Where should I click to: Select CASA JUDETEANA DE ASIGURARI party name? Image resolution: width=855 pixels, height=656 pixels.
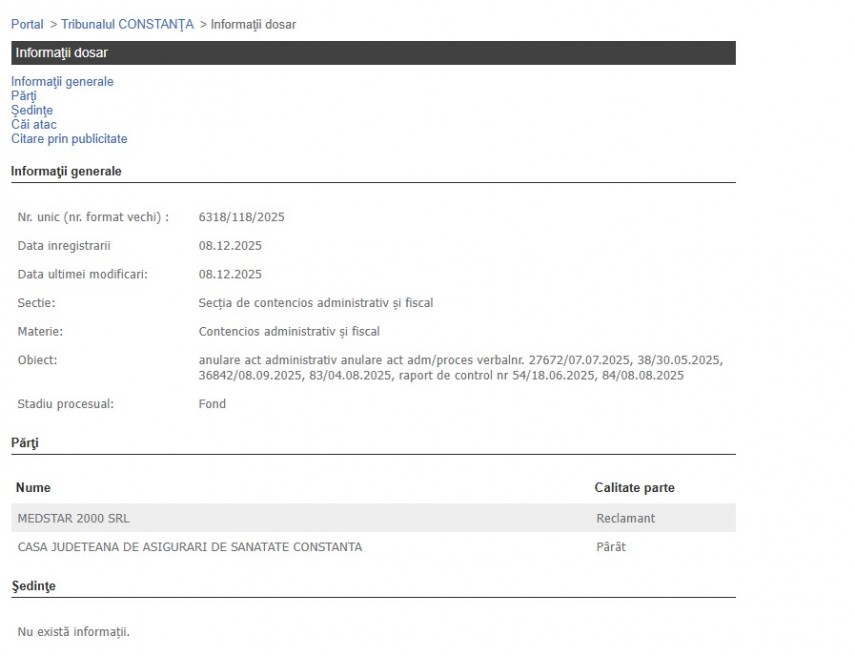coord(190,547)
